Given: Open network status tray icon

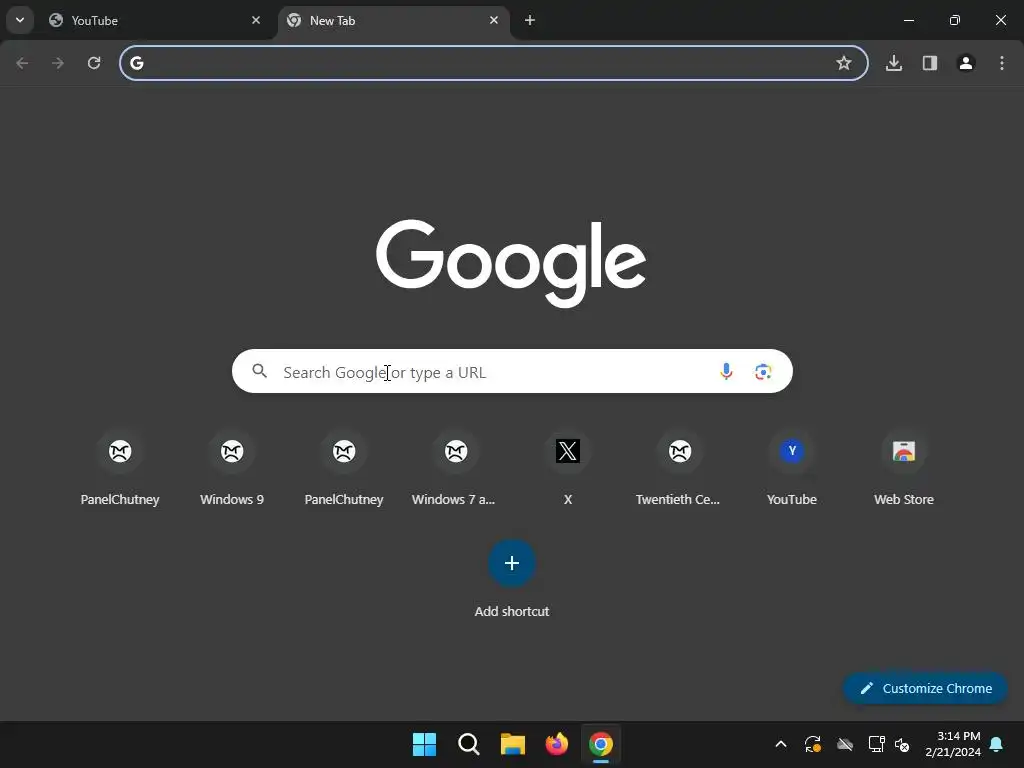Looking at the screenshot, I should (876, 744).
